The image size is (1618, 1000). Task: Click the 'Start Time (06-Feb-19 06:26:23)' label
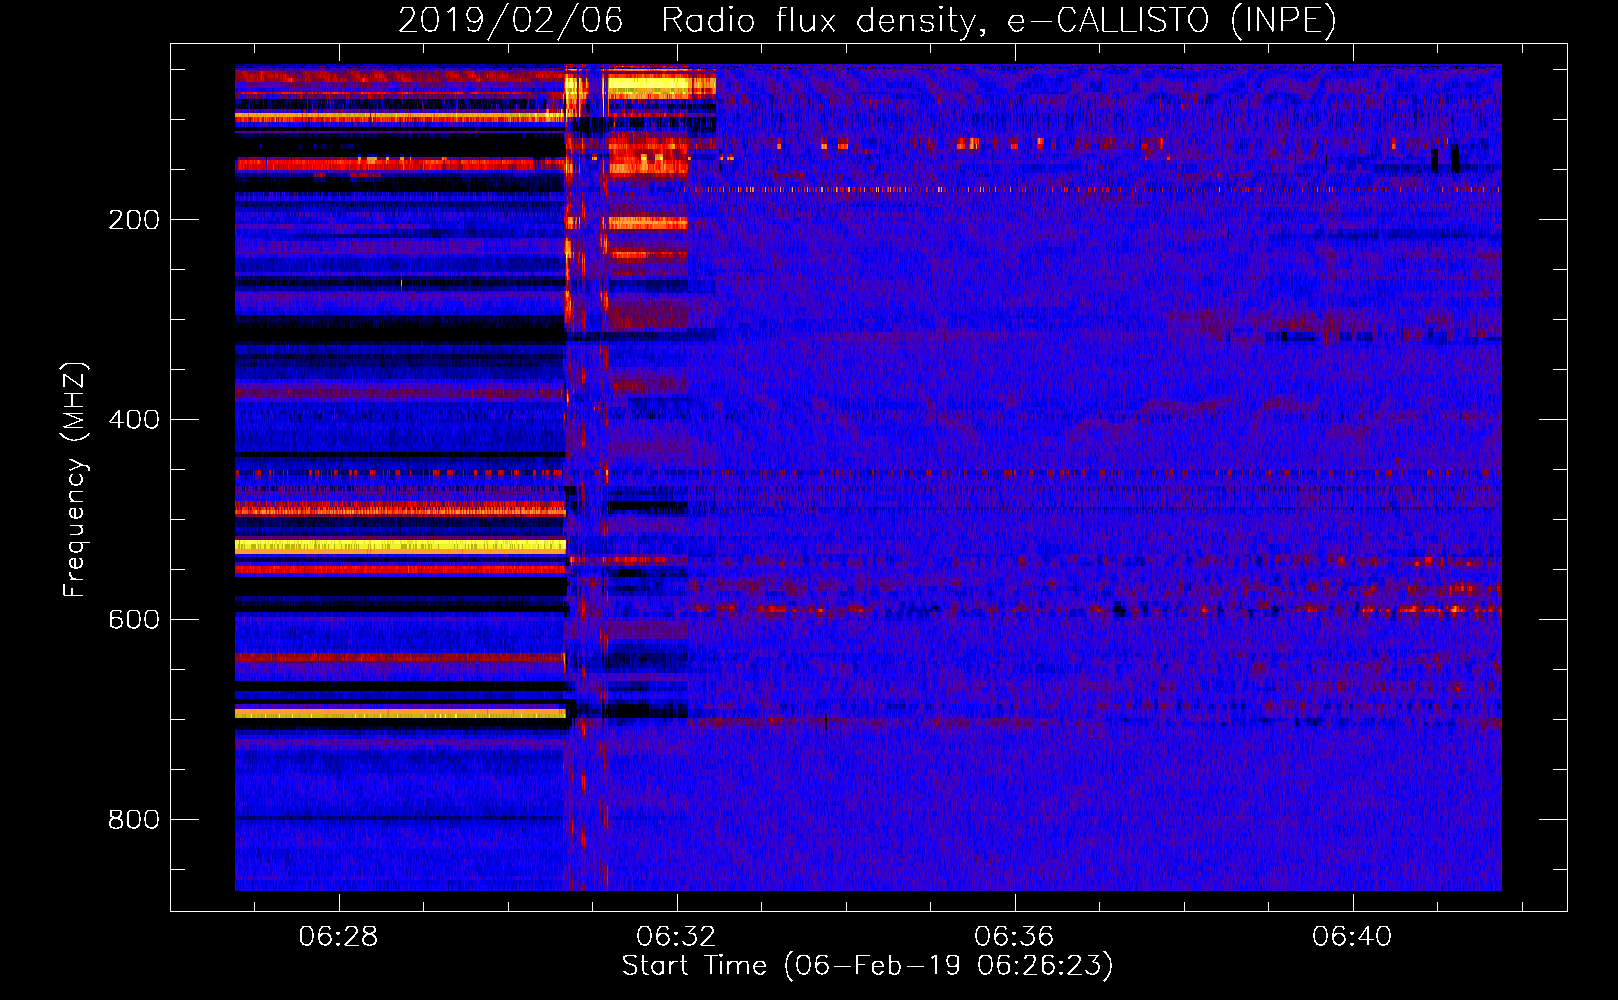(868, 966)
